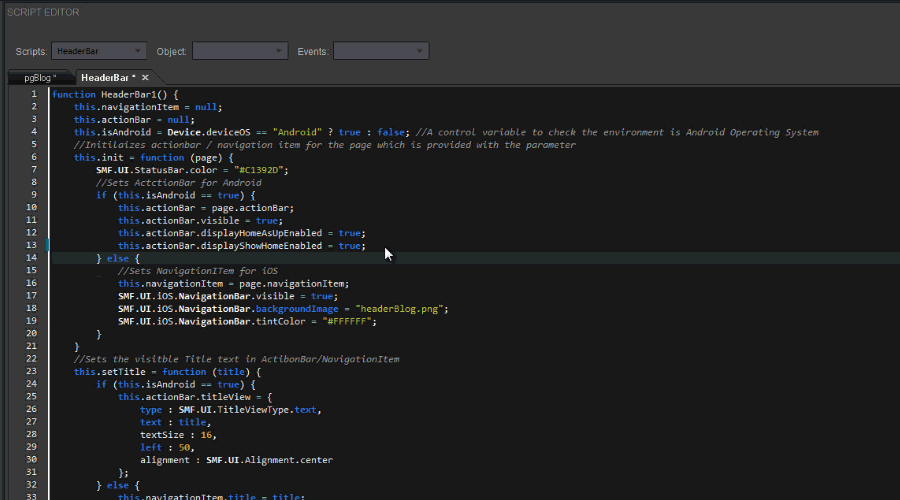Image resolution: width=900 pixels, height=500 pixels.
Task: Expand the Object dropdown
Action: [239, 51]
